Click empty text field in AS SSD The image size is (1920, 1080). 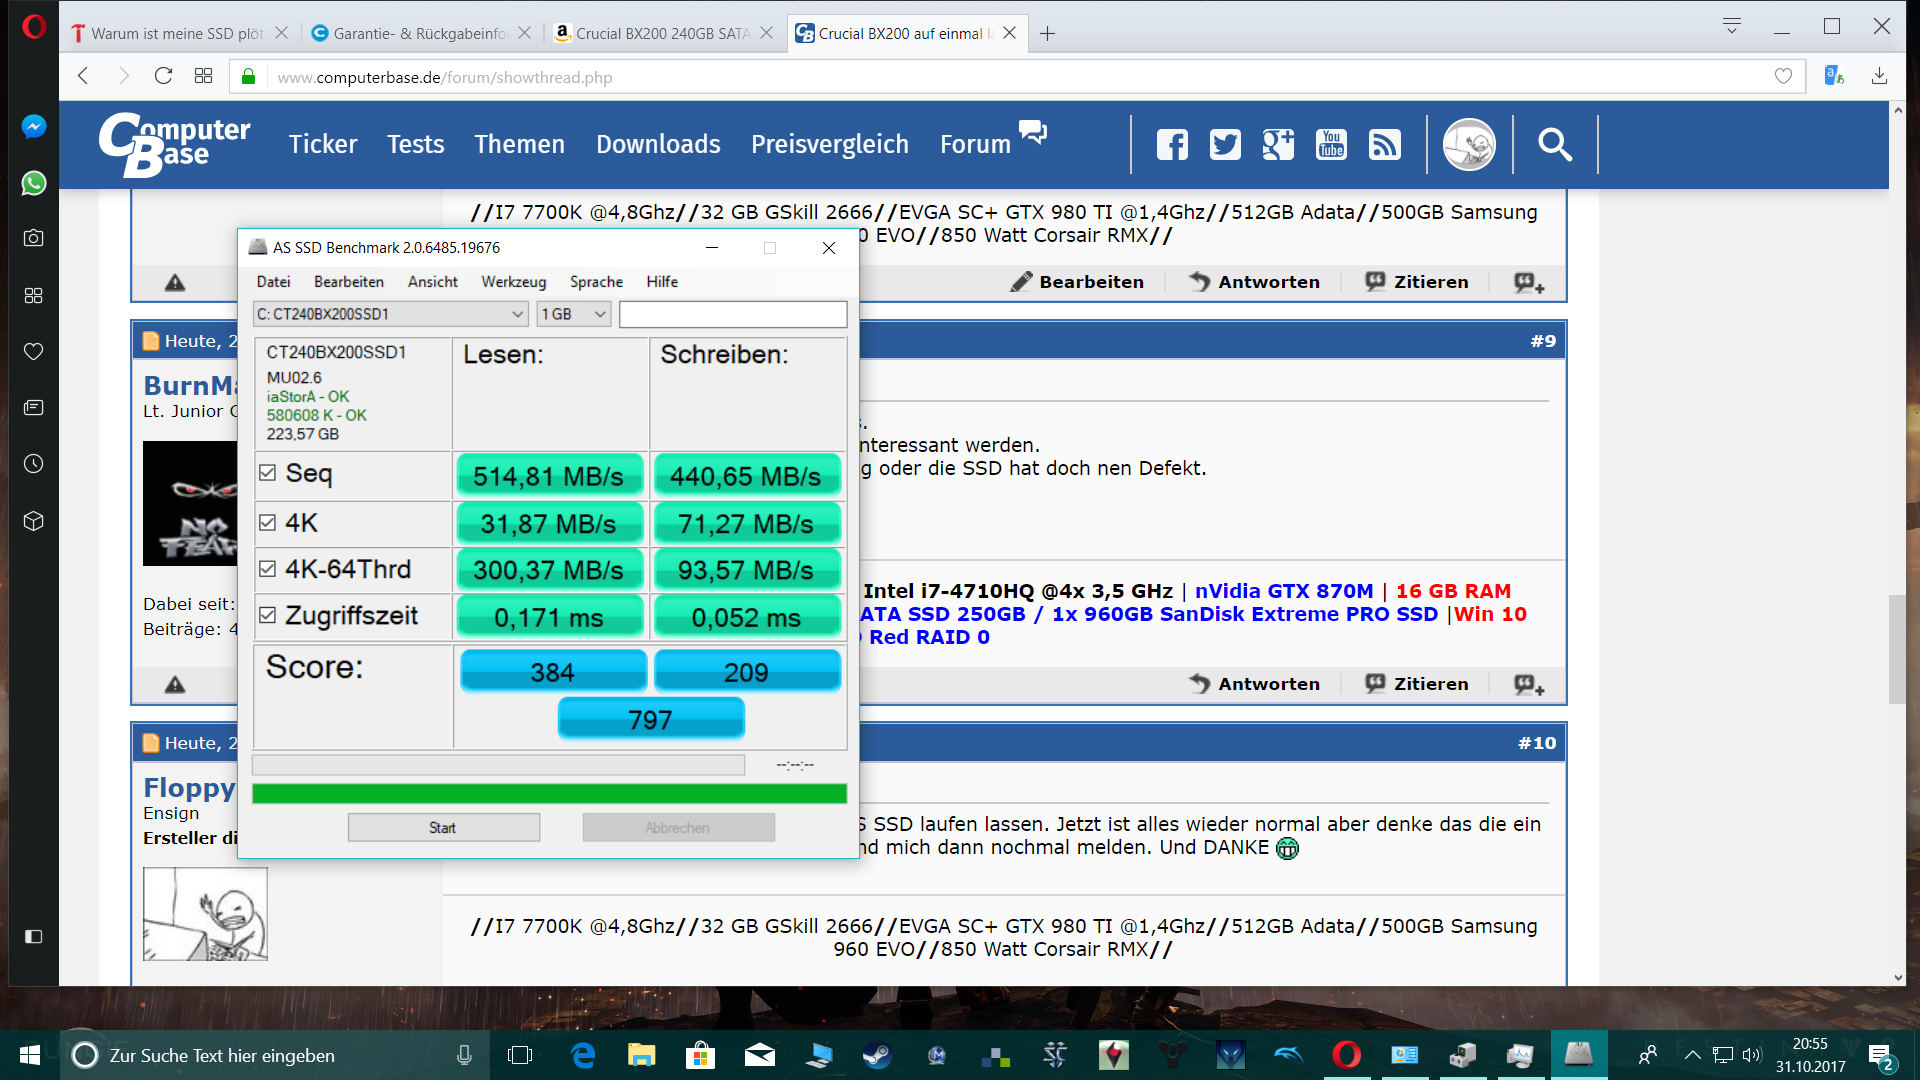click(733, 314)
